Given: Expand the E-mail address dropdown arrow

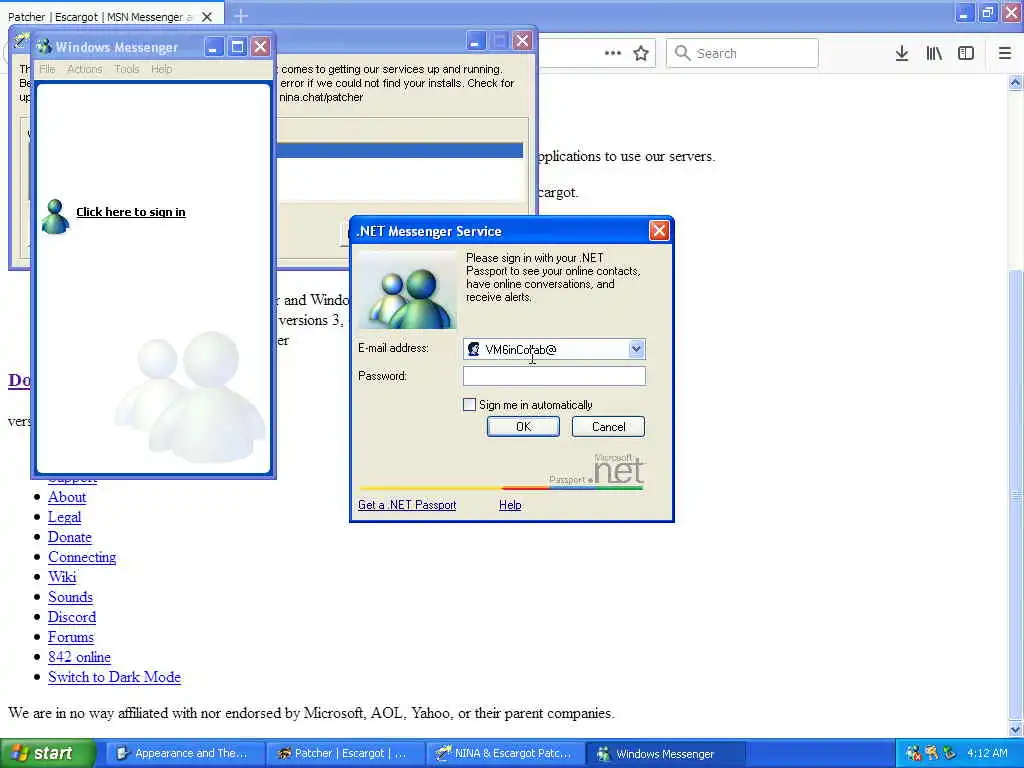Looking at the screenshot, I should (x=636, y=349).
